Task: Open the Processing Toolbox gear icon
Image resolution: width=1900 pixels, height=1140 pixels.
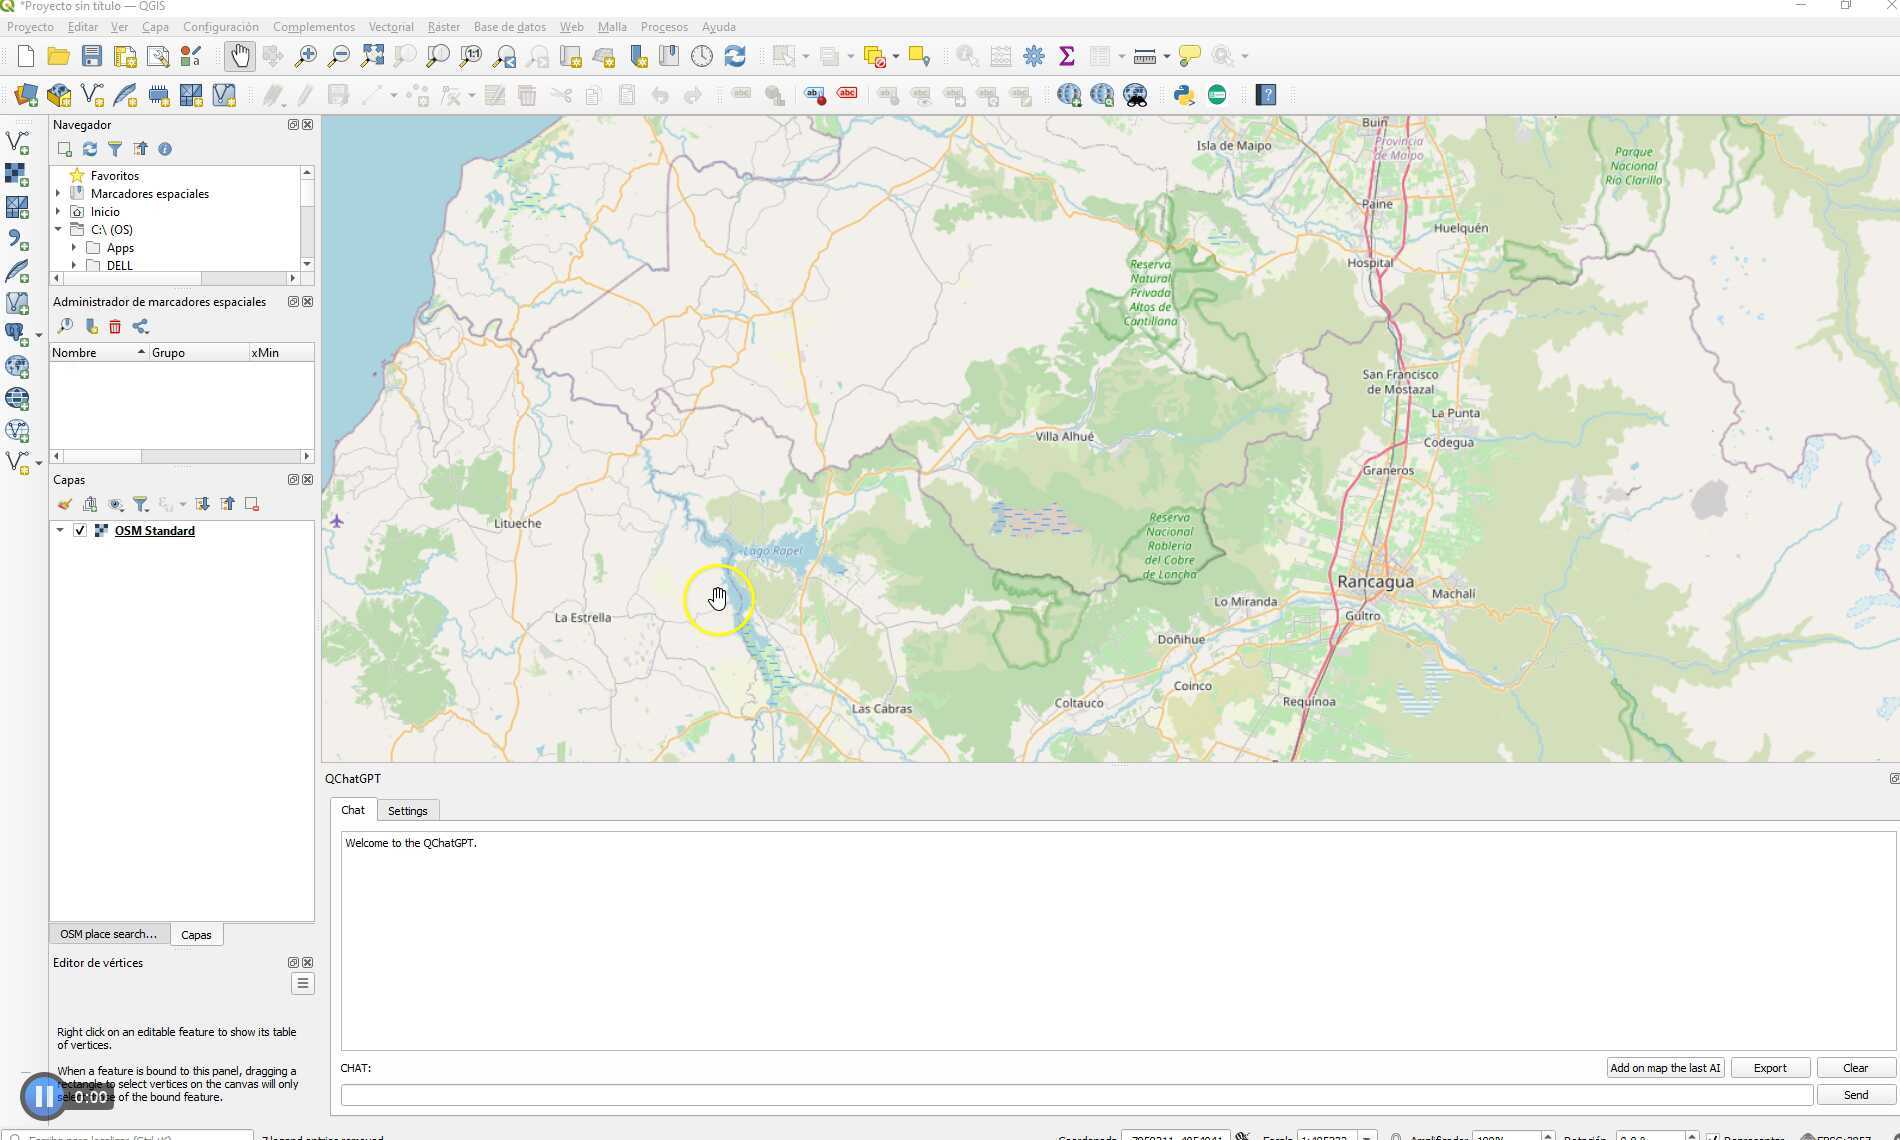Action: tap(1034, 56)
